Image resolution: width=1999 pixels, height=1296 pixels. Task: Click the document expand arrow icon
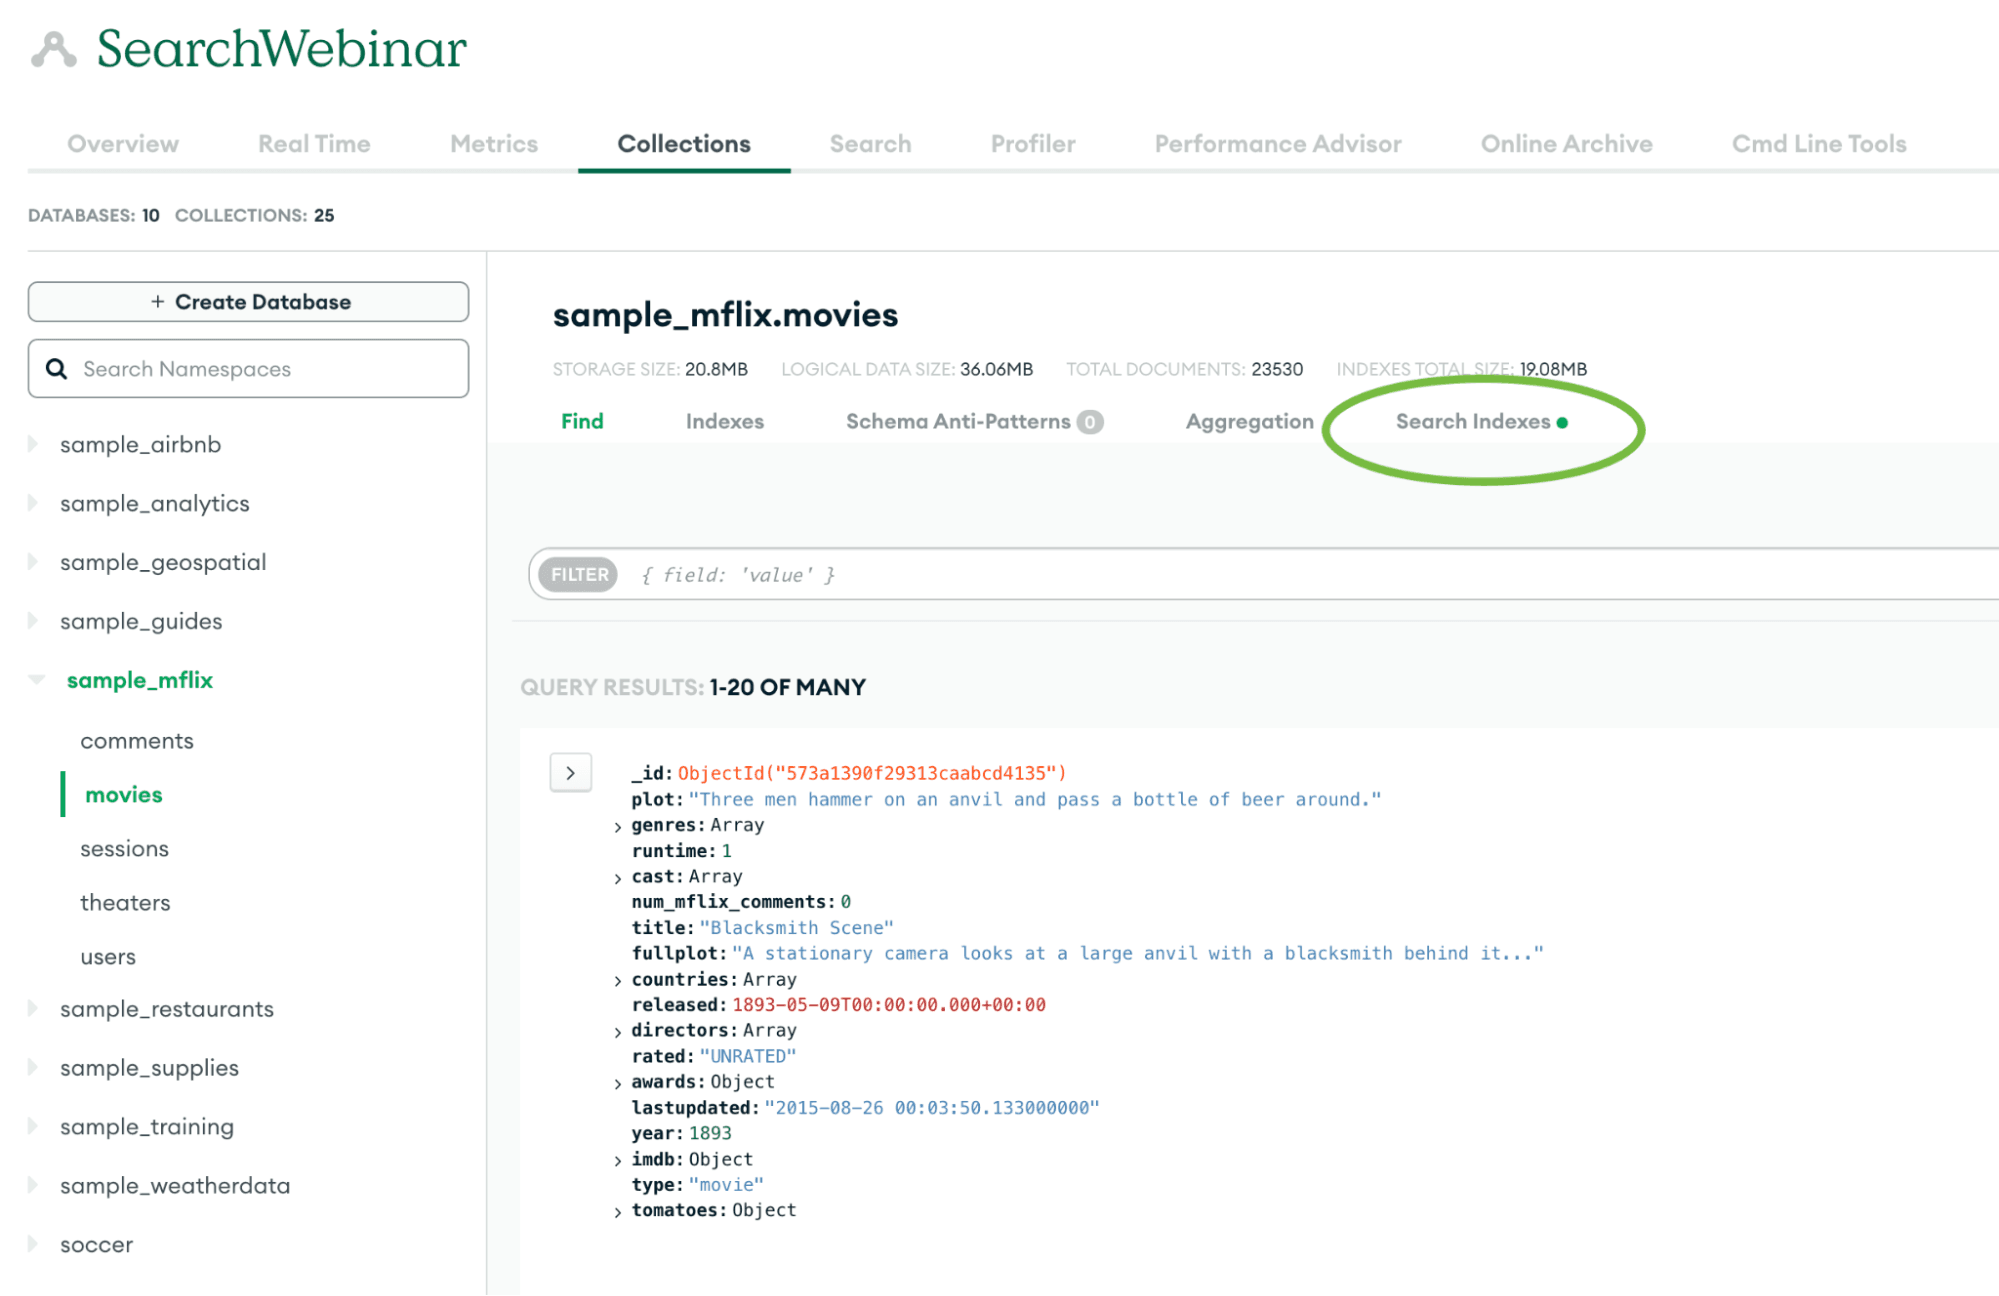[571, 773]
